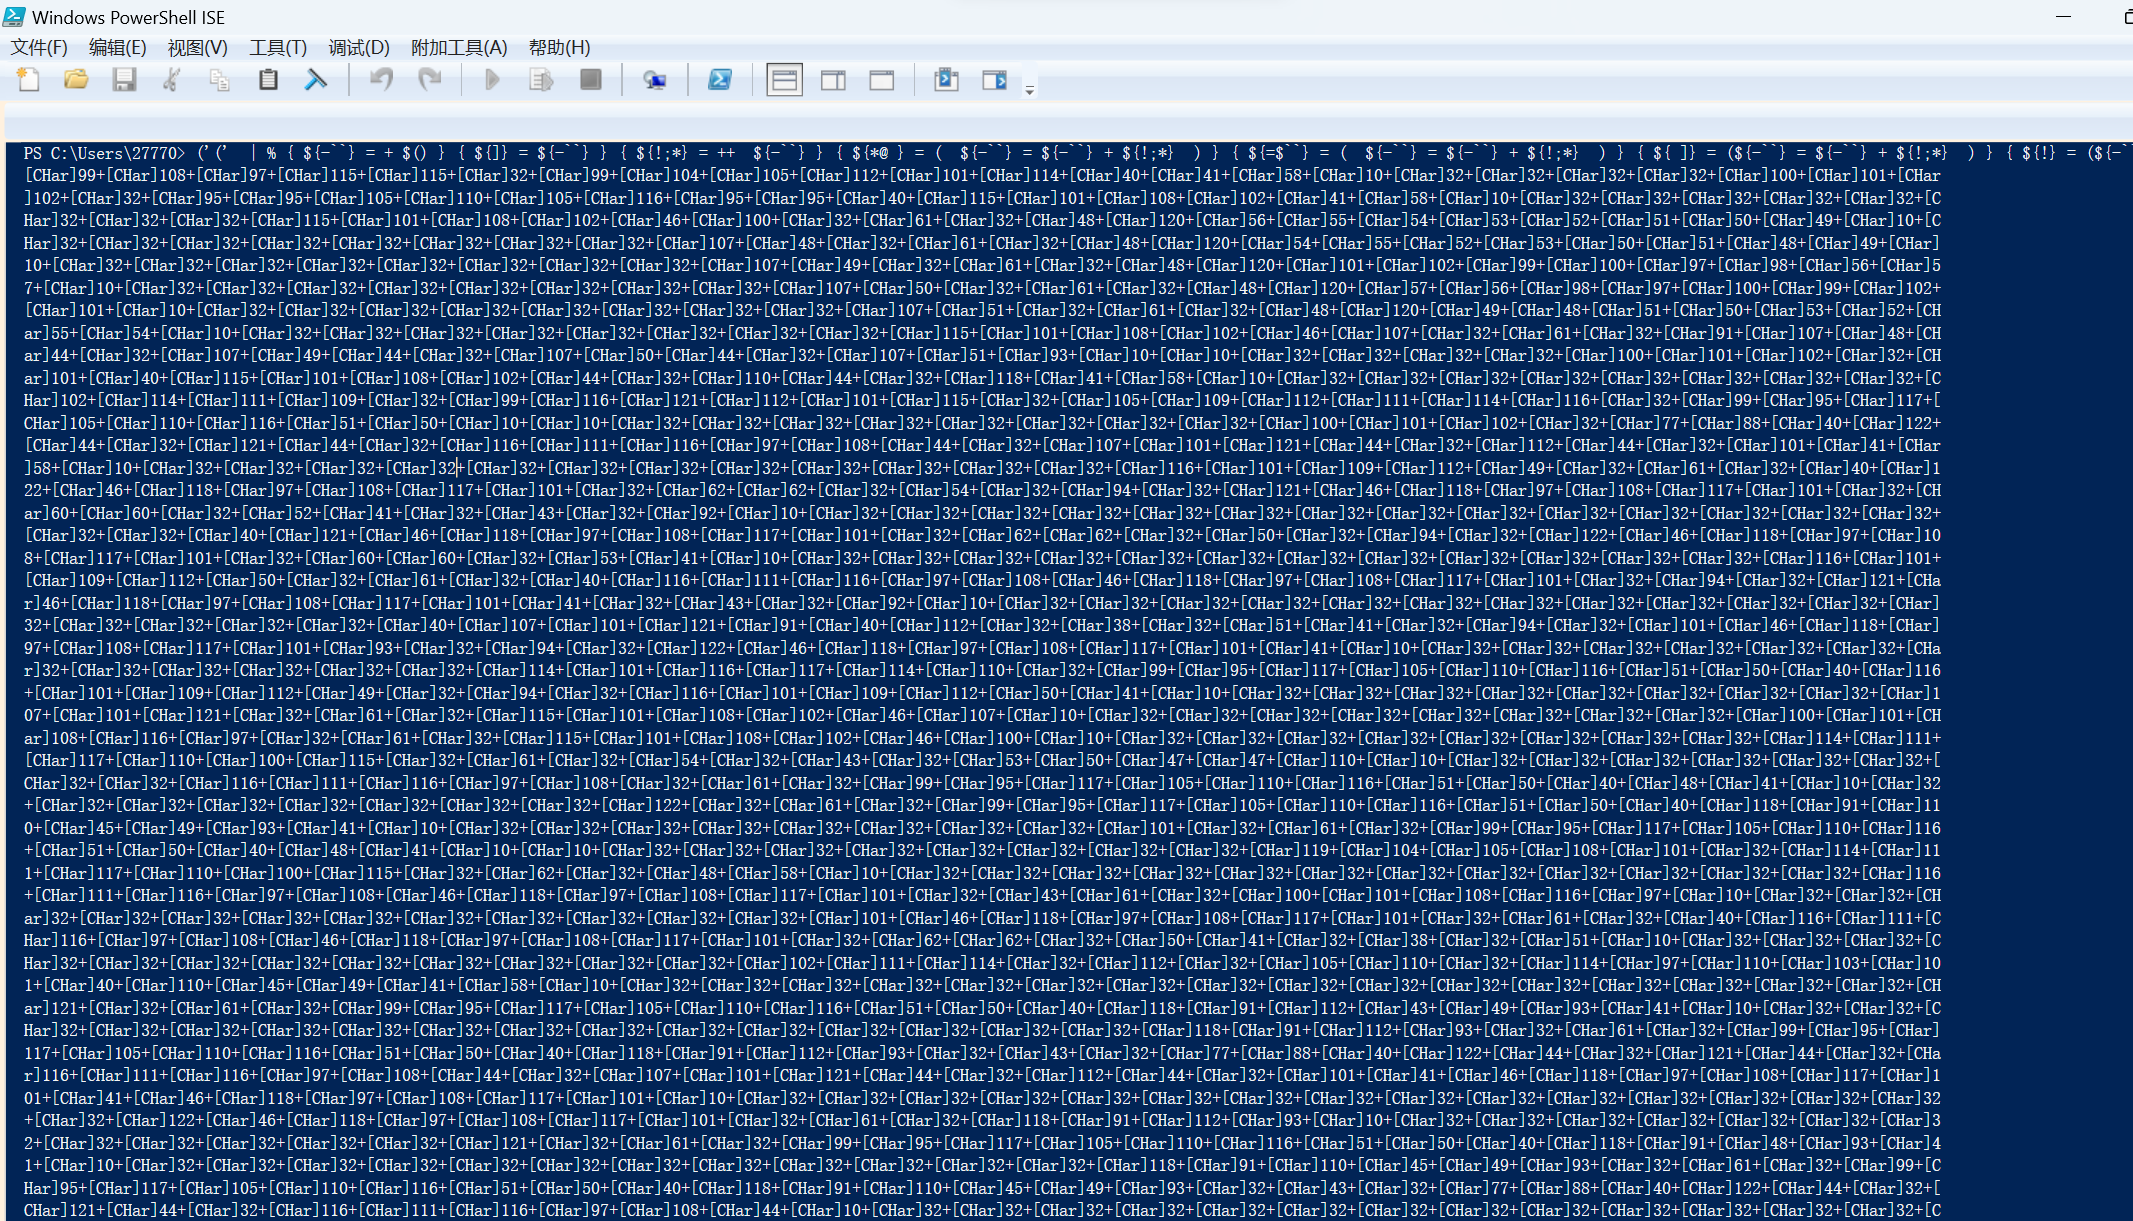Viewport: 2133px width, 1221px height.
Task: Open the 视图(V) menu
Action: click(x=197, y=48)
